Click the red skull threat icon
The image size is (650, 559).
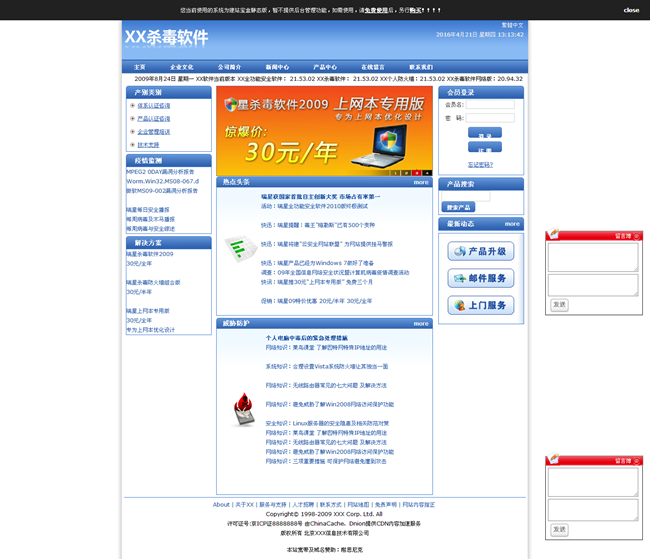[x=244, y=409]
